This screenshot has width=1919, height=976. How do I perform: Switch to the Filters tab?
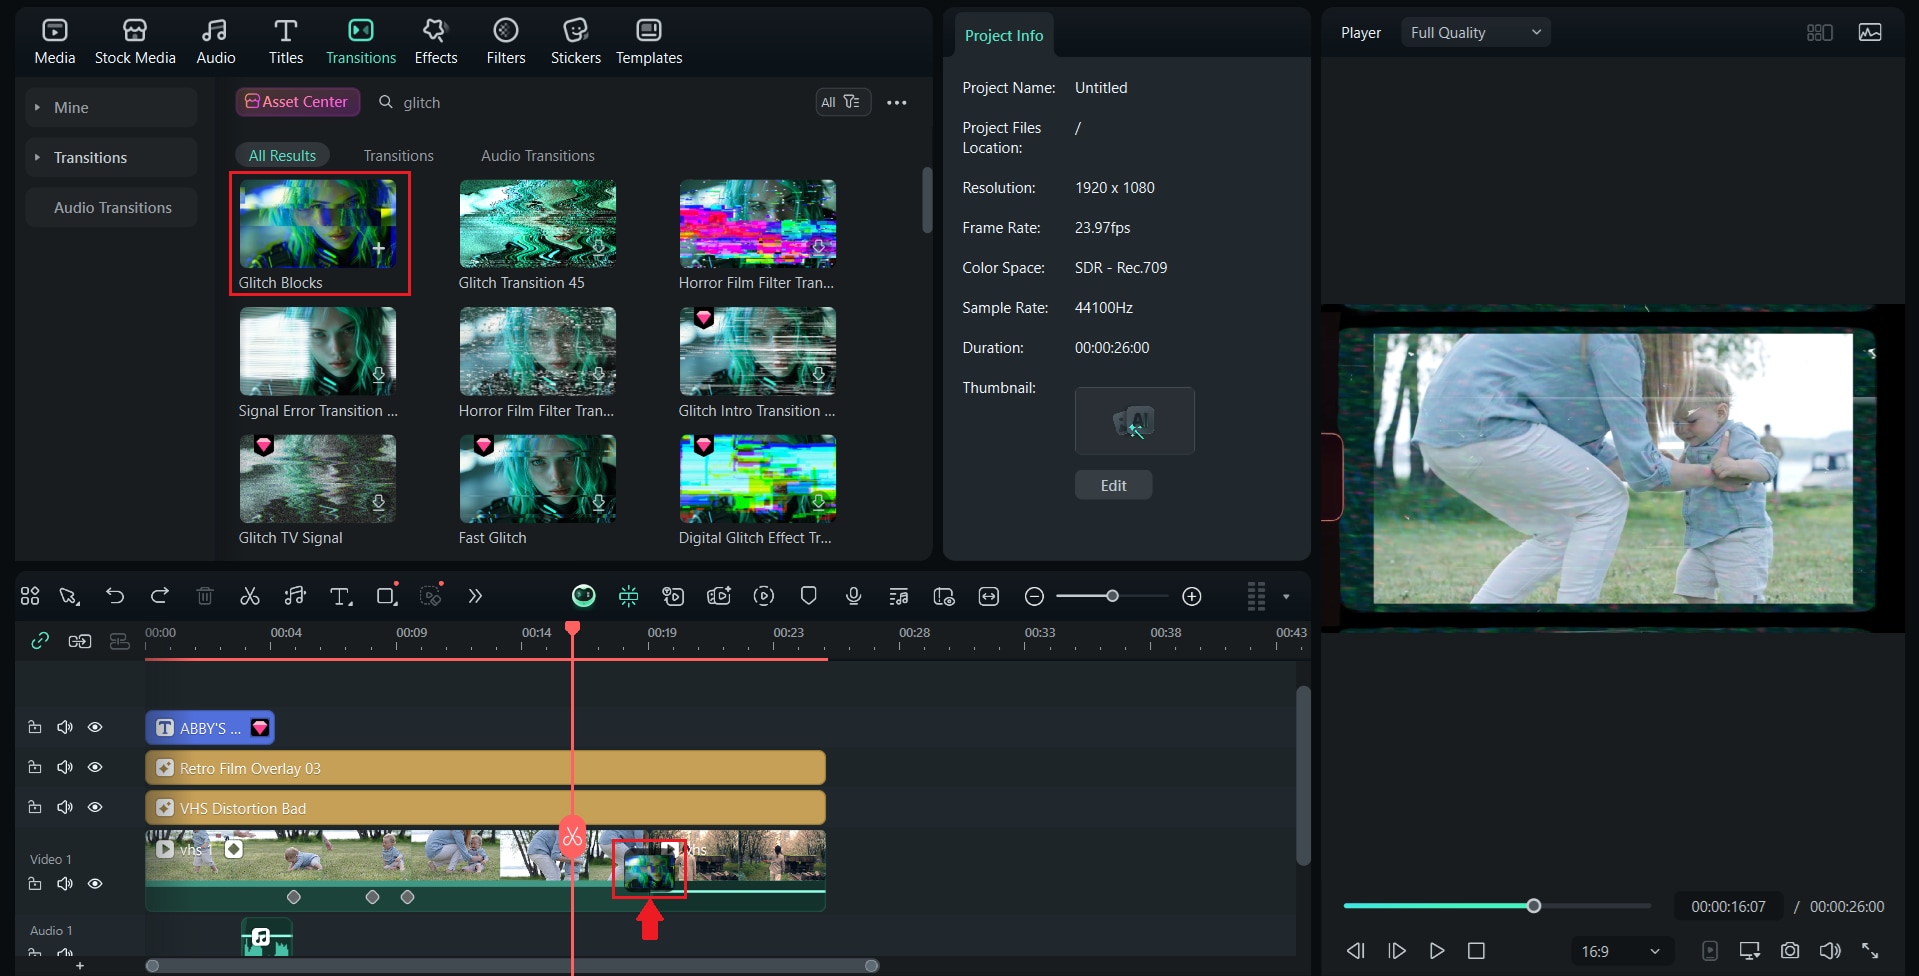click(506, 43)
